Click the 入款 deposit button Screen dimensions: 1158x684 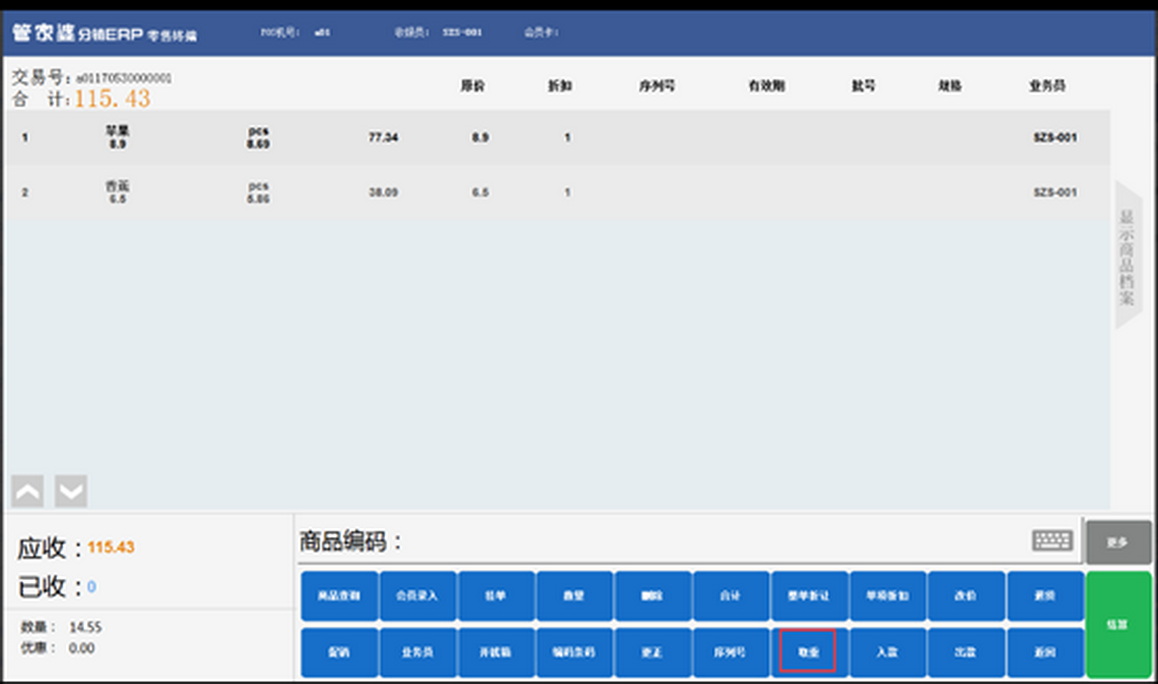pos(887,652)
